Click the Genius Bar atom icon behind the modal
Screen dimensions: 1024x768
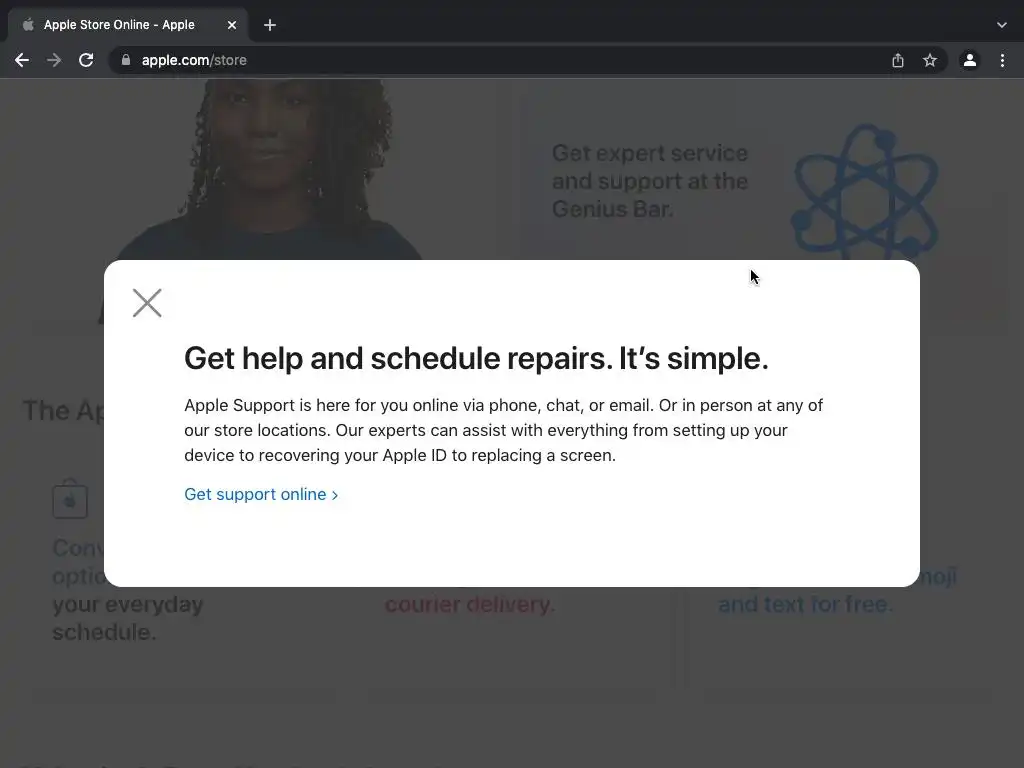866,191
